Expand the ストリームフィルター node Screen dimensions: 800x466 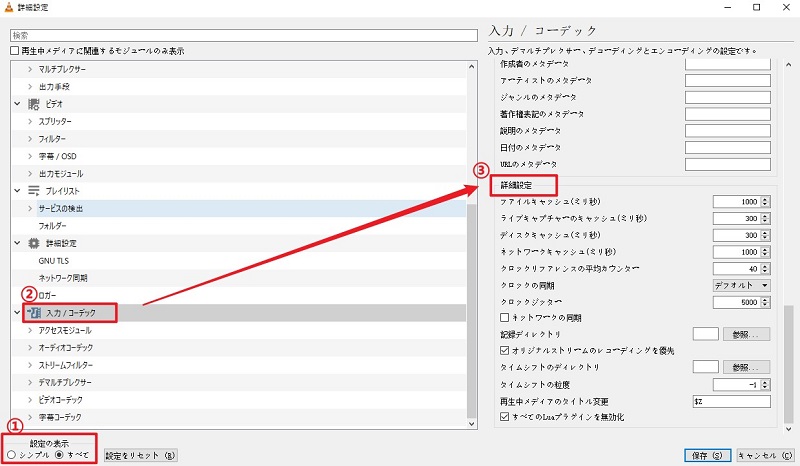point(30,365)
